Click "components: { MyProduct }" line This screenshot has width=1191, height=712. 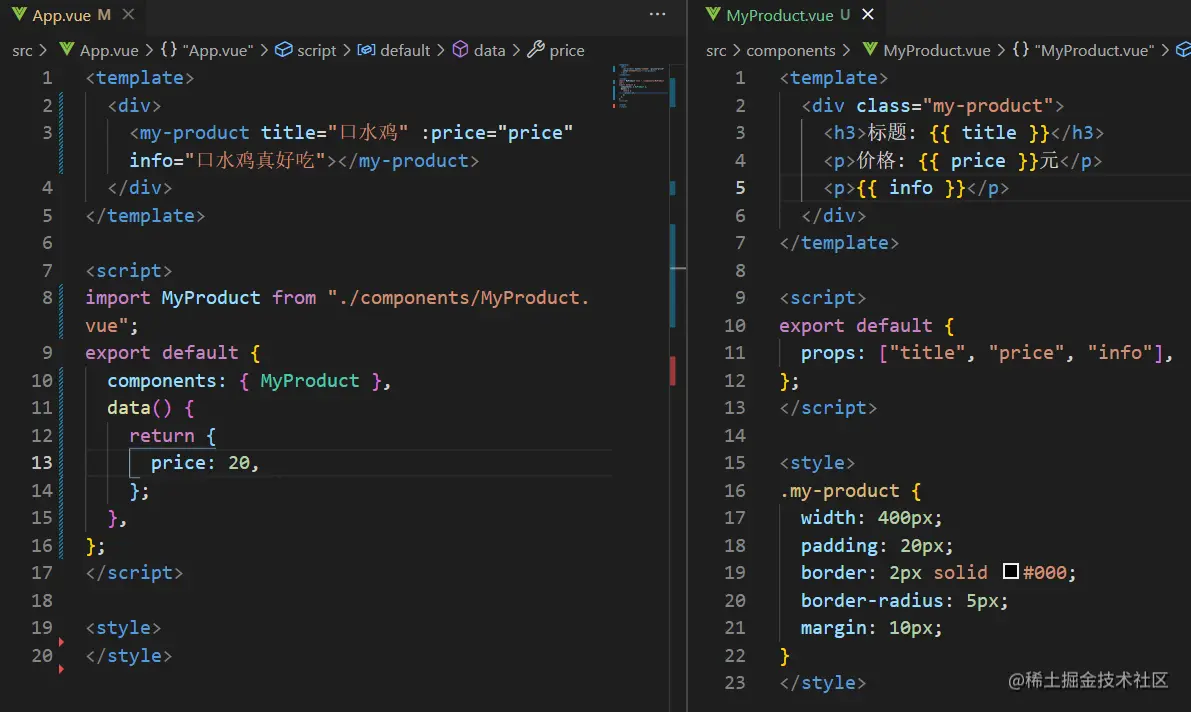click(x=249, y=381)
